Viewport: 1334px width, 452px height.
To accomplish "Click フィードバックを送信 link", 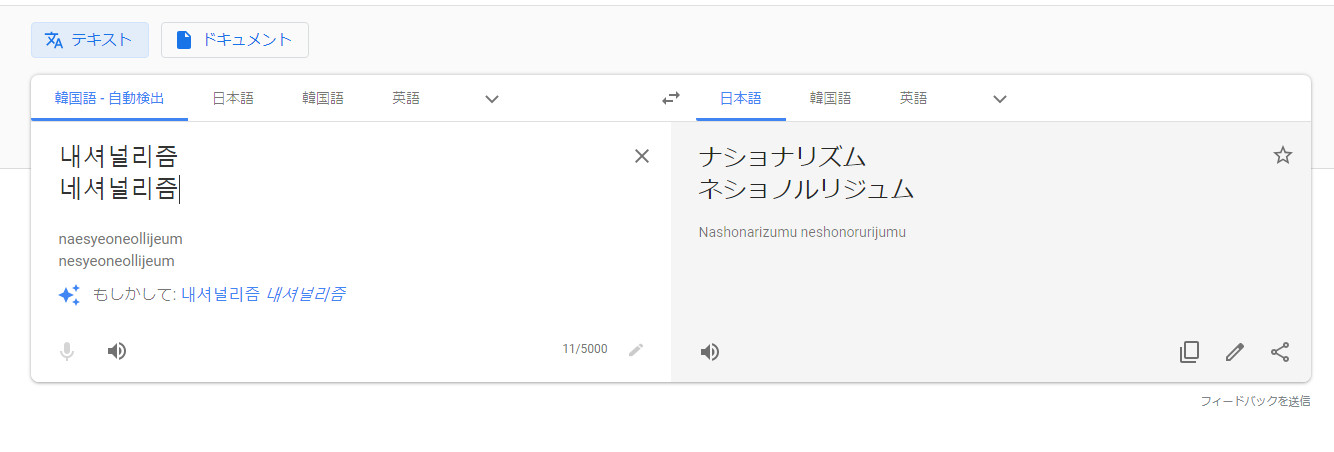I will tap(1255, 401).
